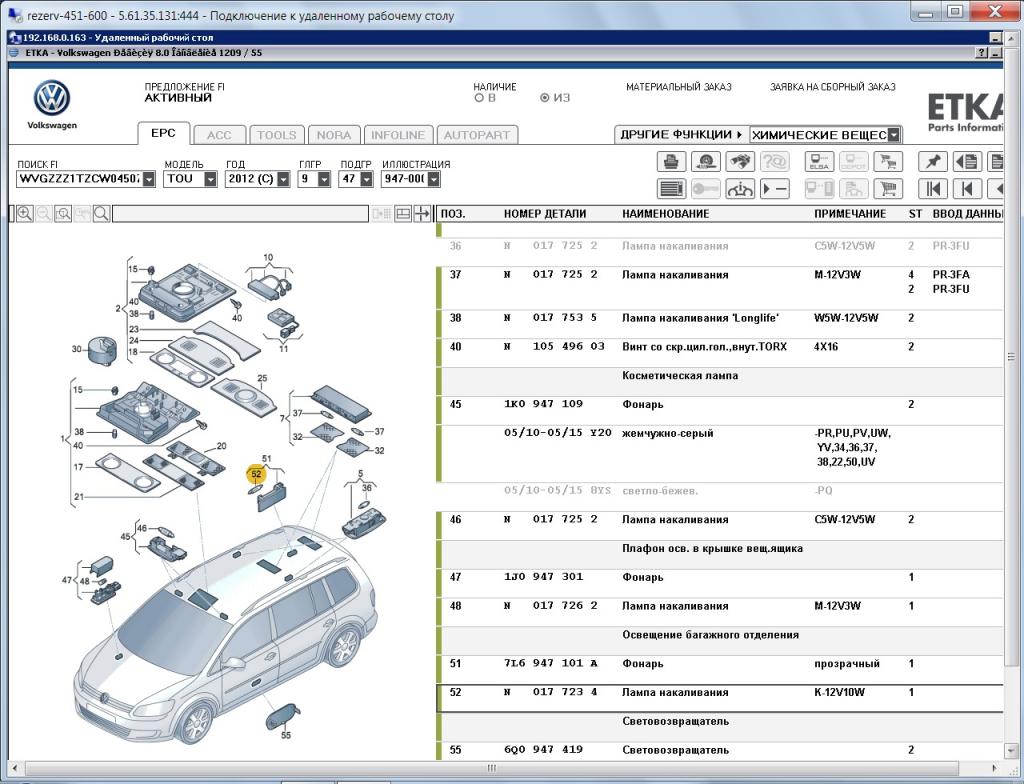
Task: Click callout number 55 in the illustration
Action: click(286, 735)
